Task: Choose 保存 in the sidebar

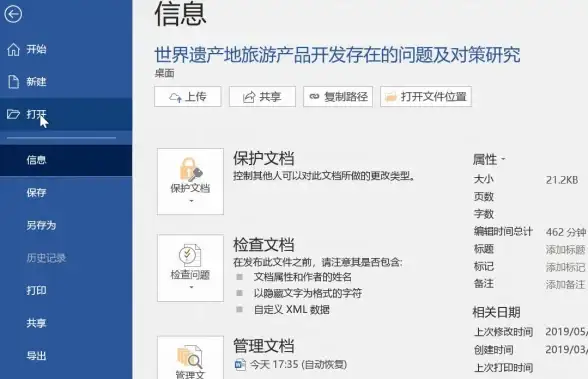Action: tap(66, 193)
